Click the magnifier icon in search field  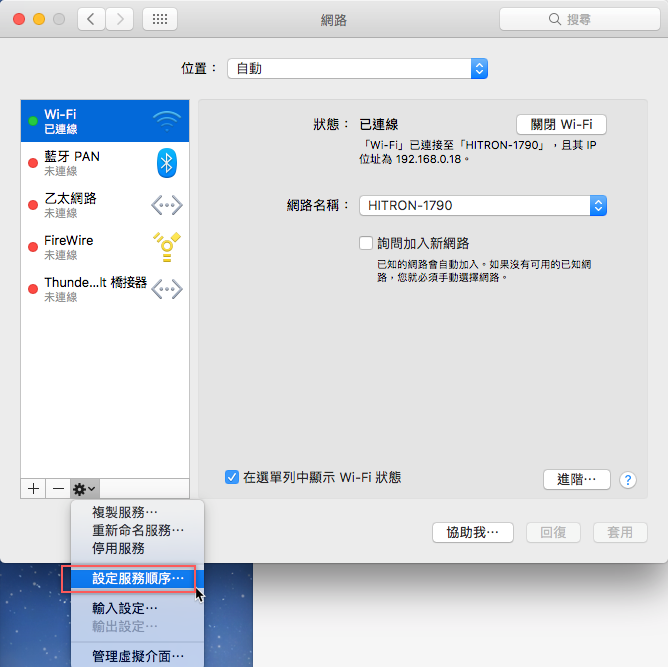click(x=554, y=19)
